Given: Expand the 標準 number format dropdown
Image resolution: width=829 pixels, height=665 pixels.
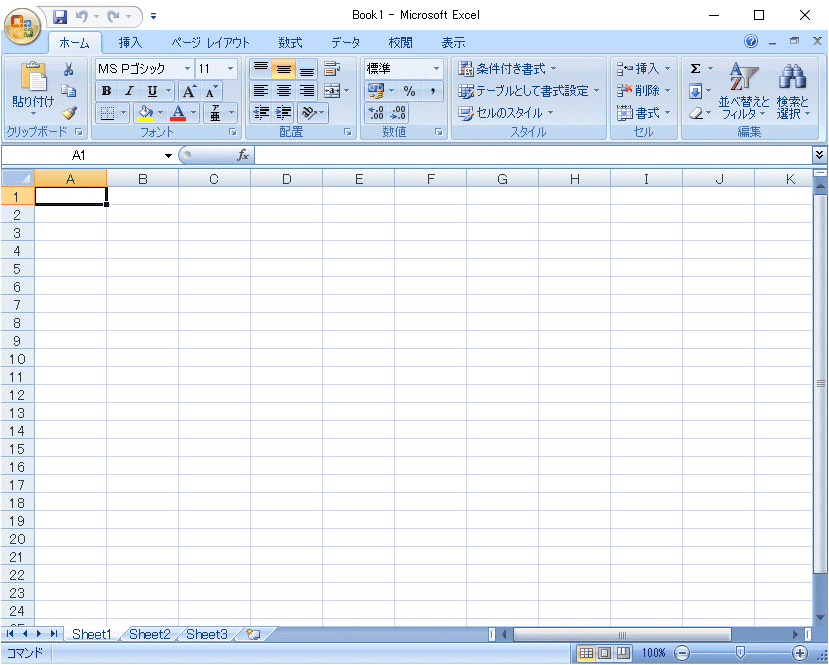Looking at the screenshot, I should 436,69.
